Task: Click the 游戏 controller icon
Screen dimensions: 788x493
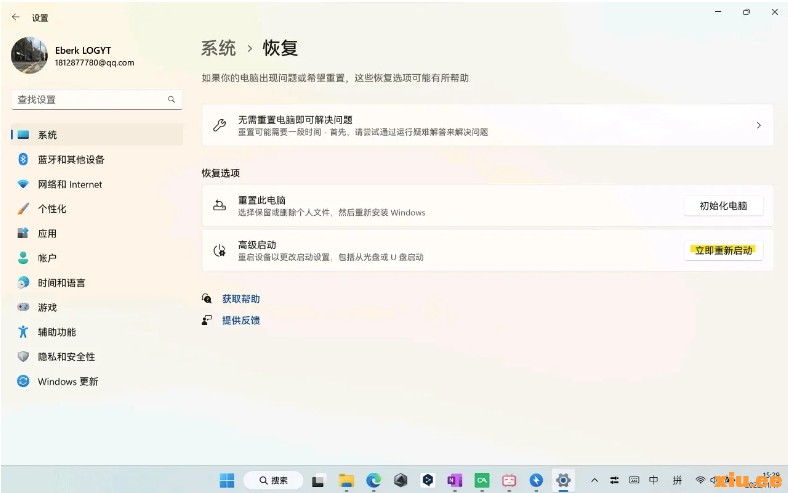Action: (x=23, y=307)
